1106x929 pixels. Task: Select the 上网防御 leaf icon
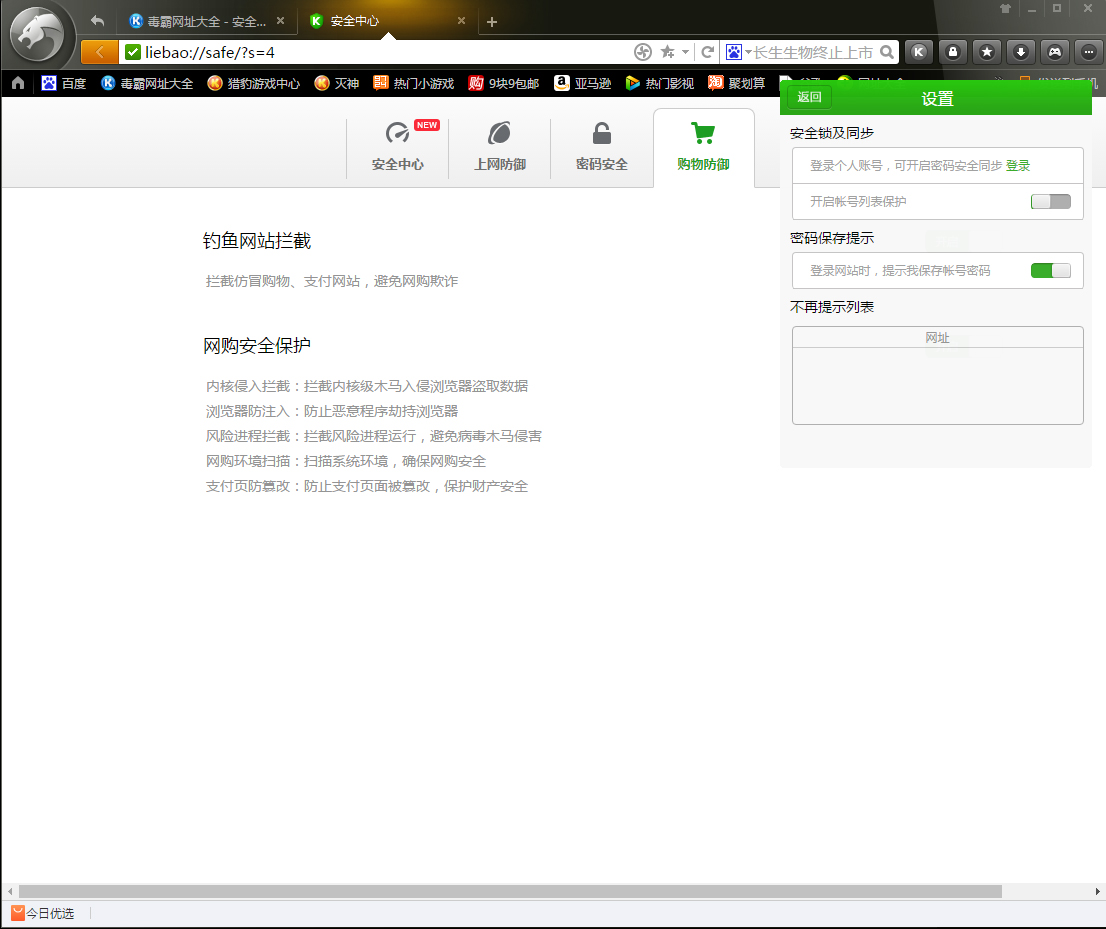(x=500, y=145)
